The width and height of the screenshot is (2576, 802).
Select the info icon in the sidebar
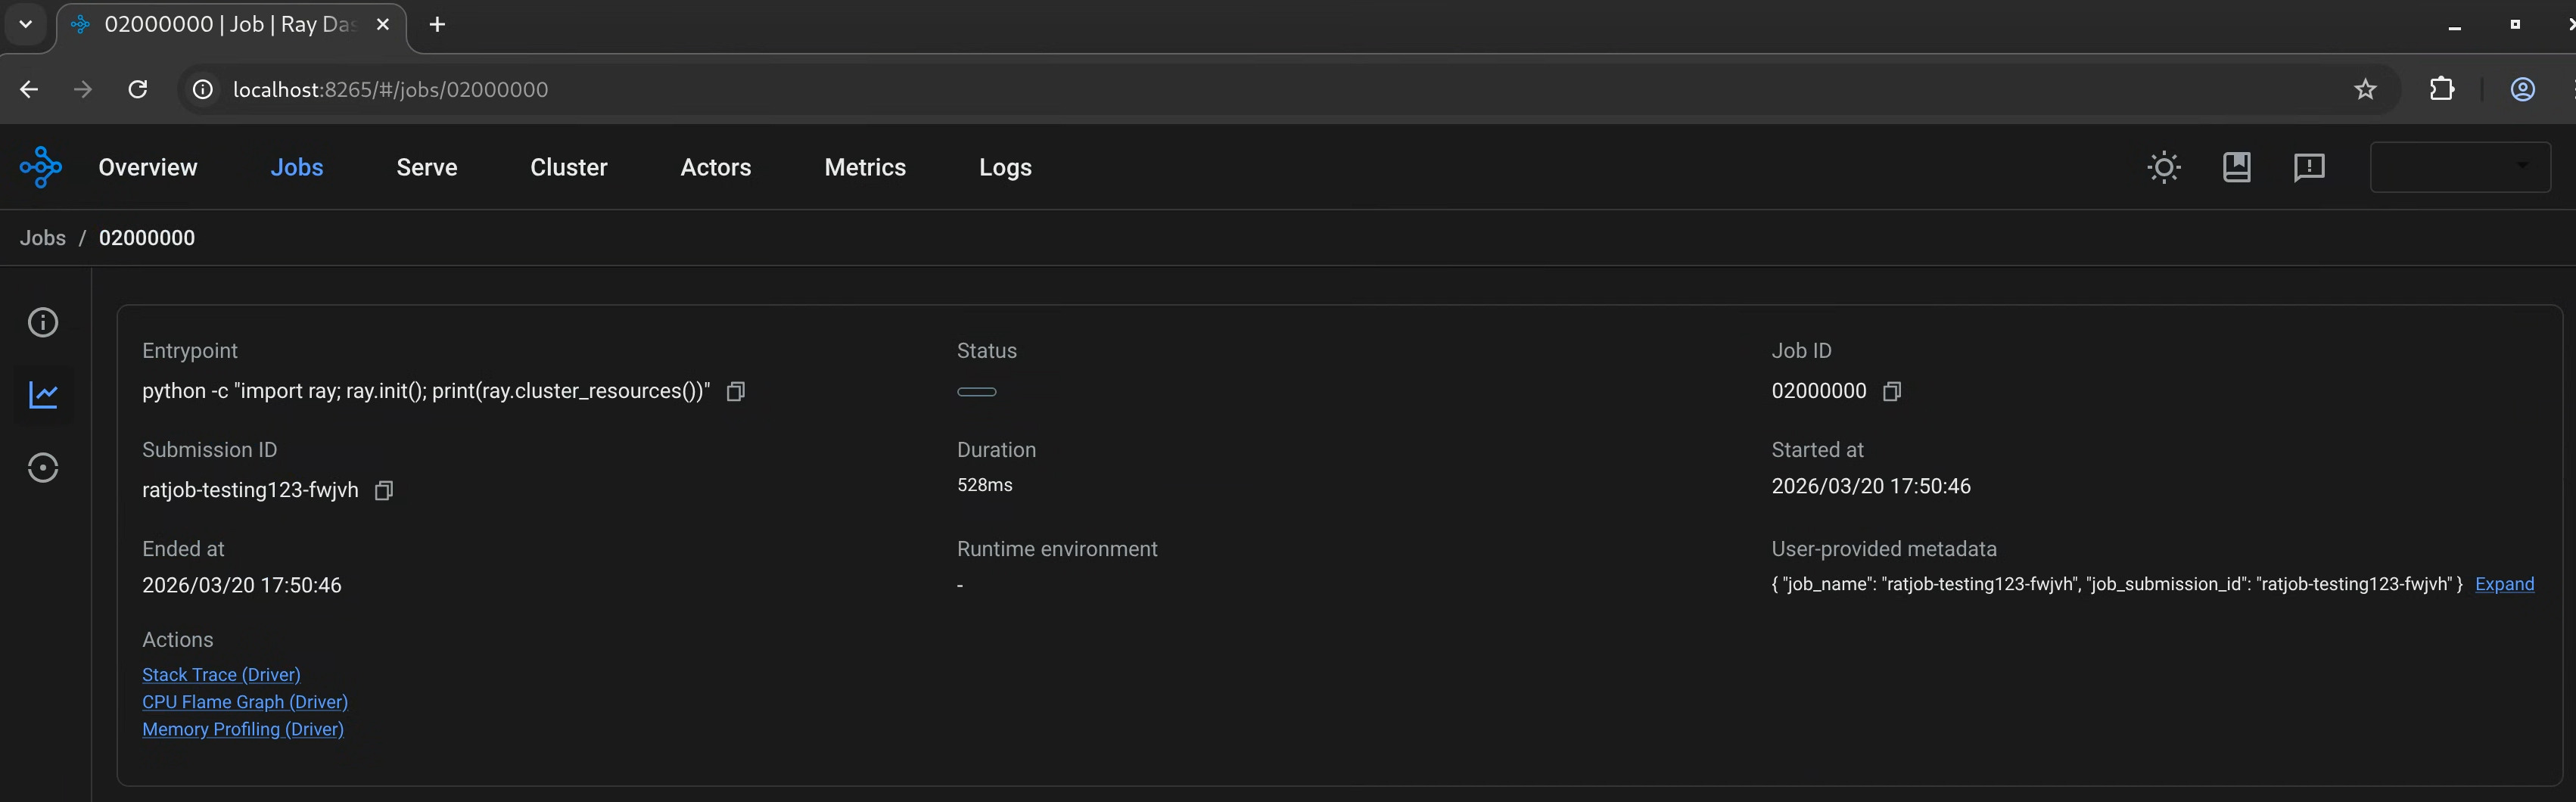click(43, 322)
